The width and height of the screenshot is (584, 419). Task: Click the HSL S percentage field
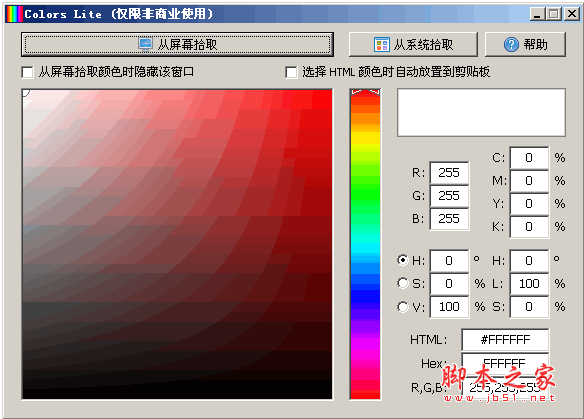(x=529, y=307)
